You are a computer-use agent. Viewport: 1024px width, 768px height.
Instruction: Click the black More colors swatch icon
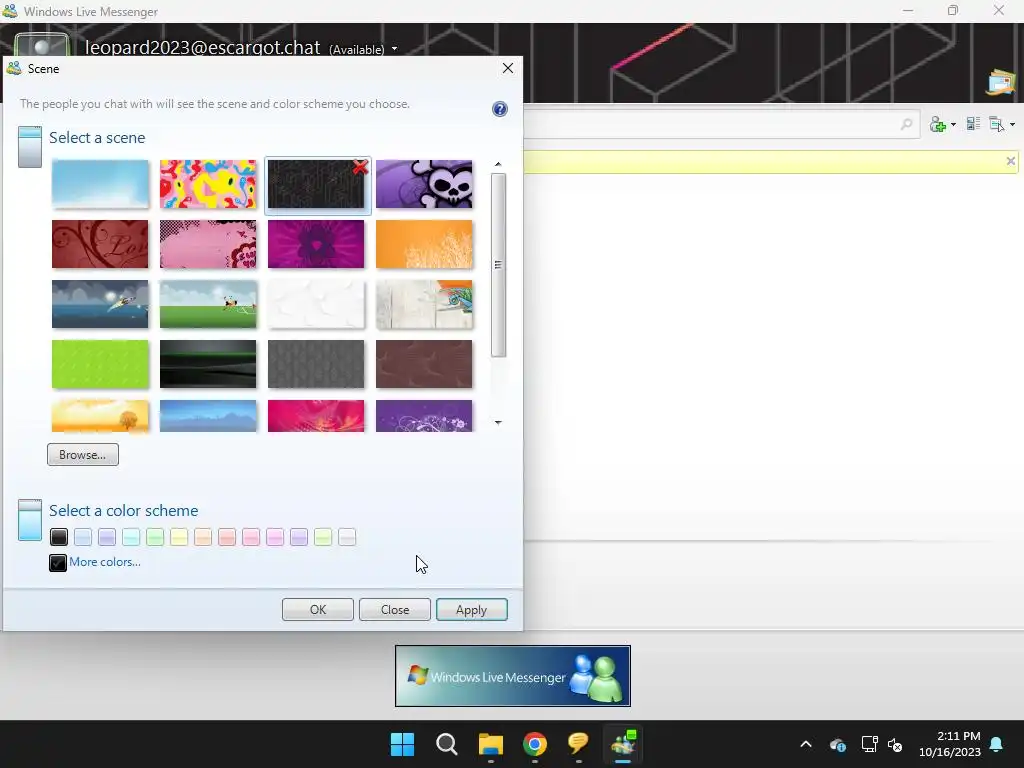click(x=57, y=562)
